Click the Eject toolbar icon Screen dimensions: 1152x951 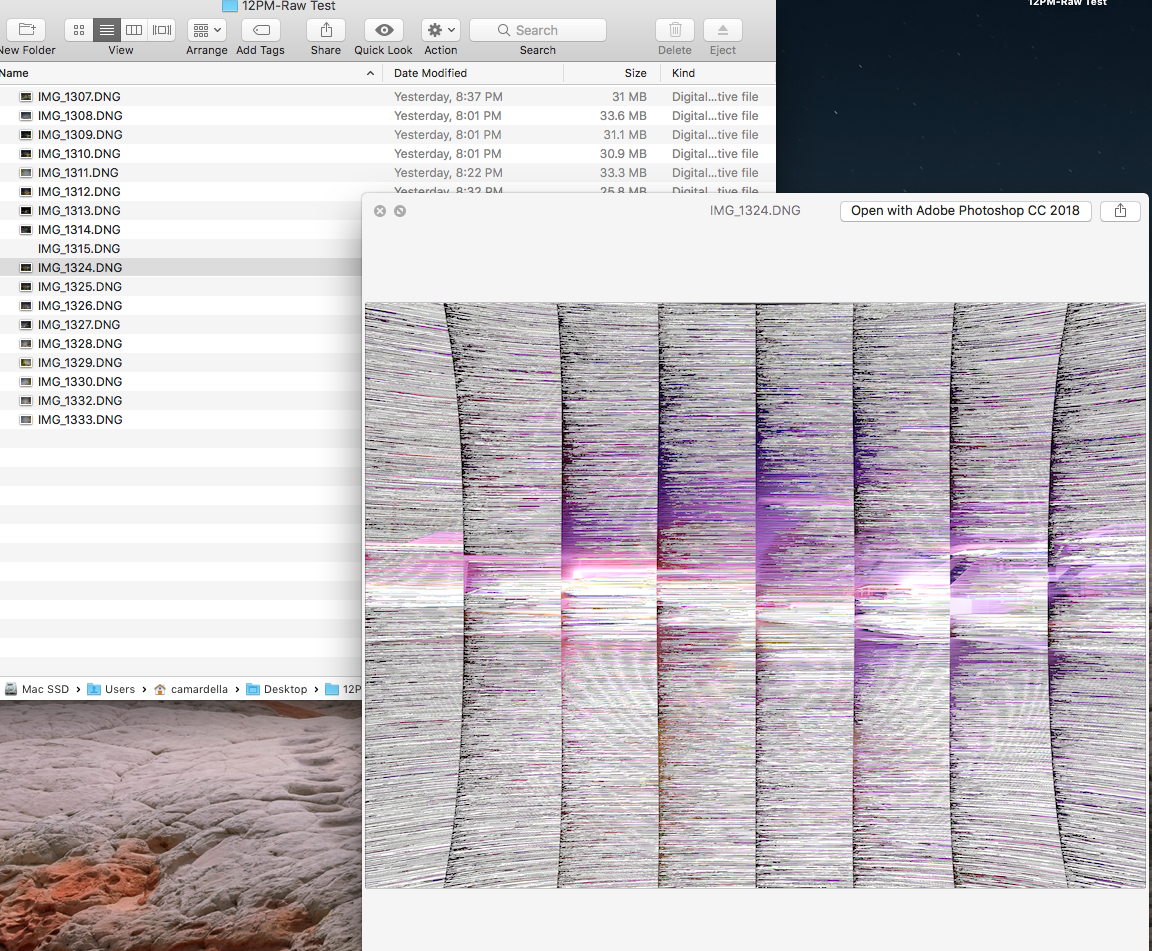722,30
